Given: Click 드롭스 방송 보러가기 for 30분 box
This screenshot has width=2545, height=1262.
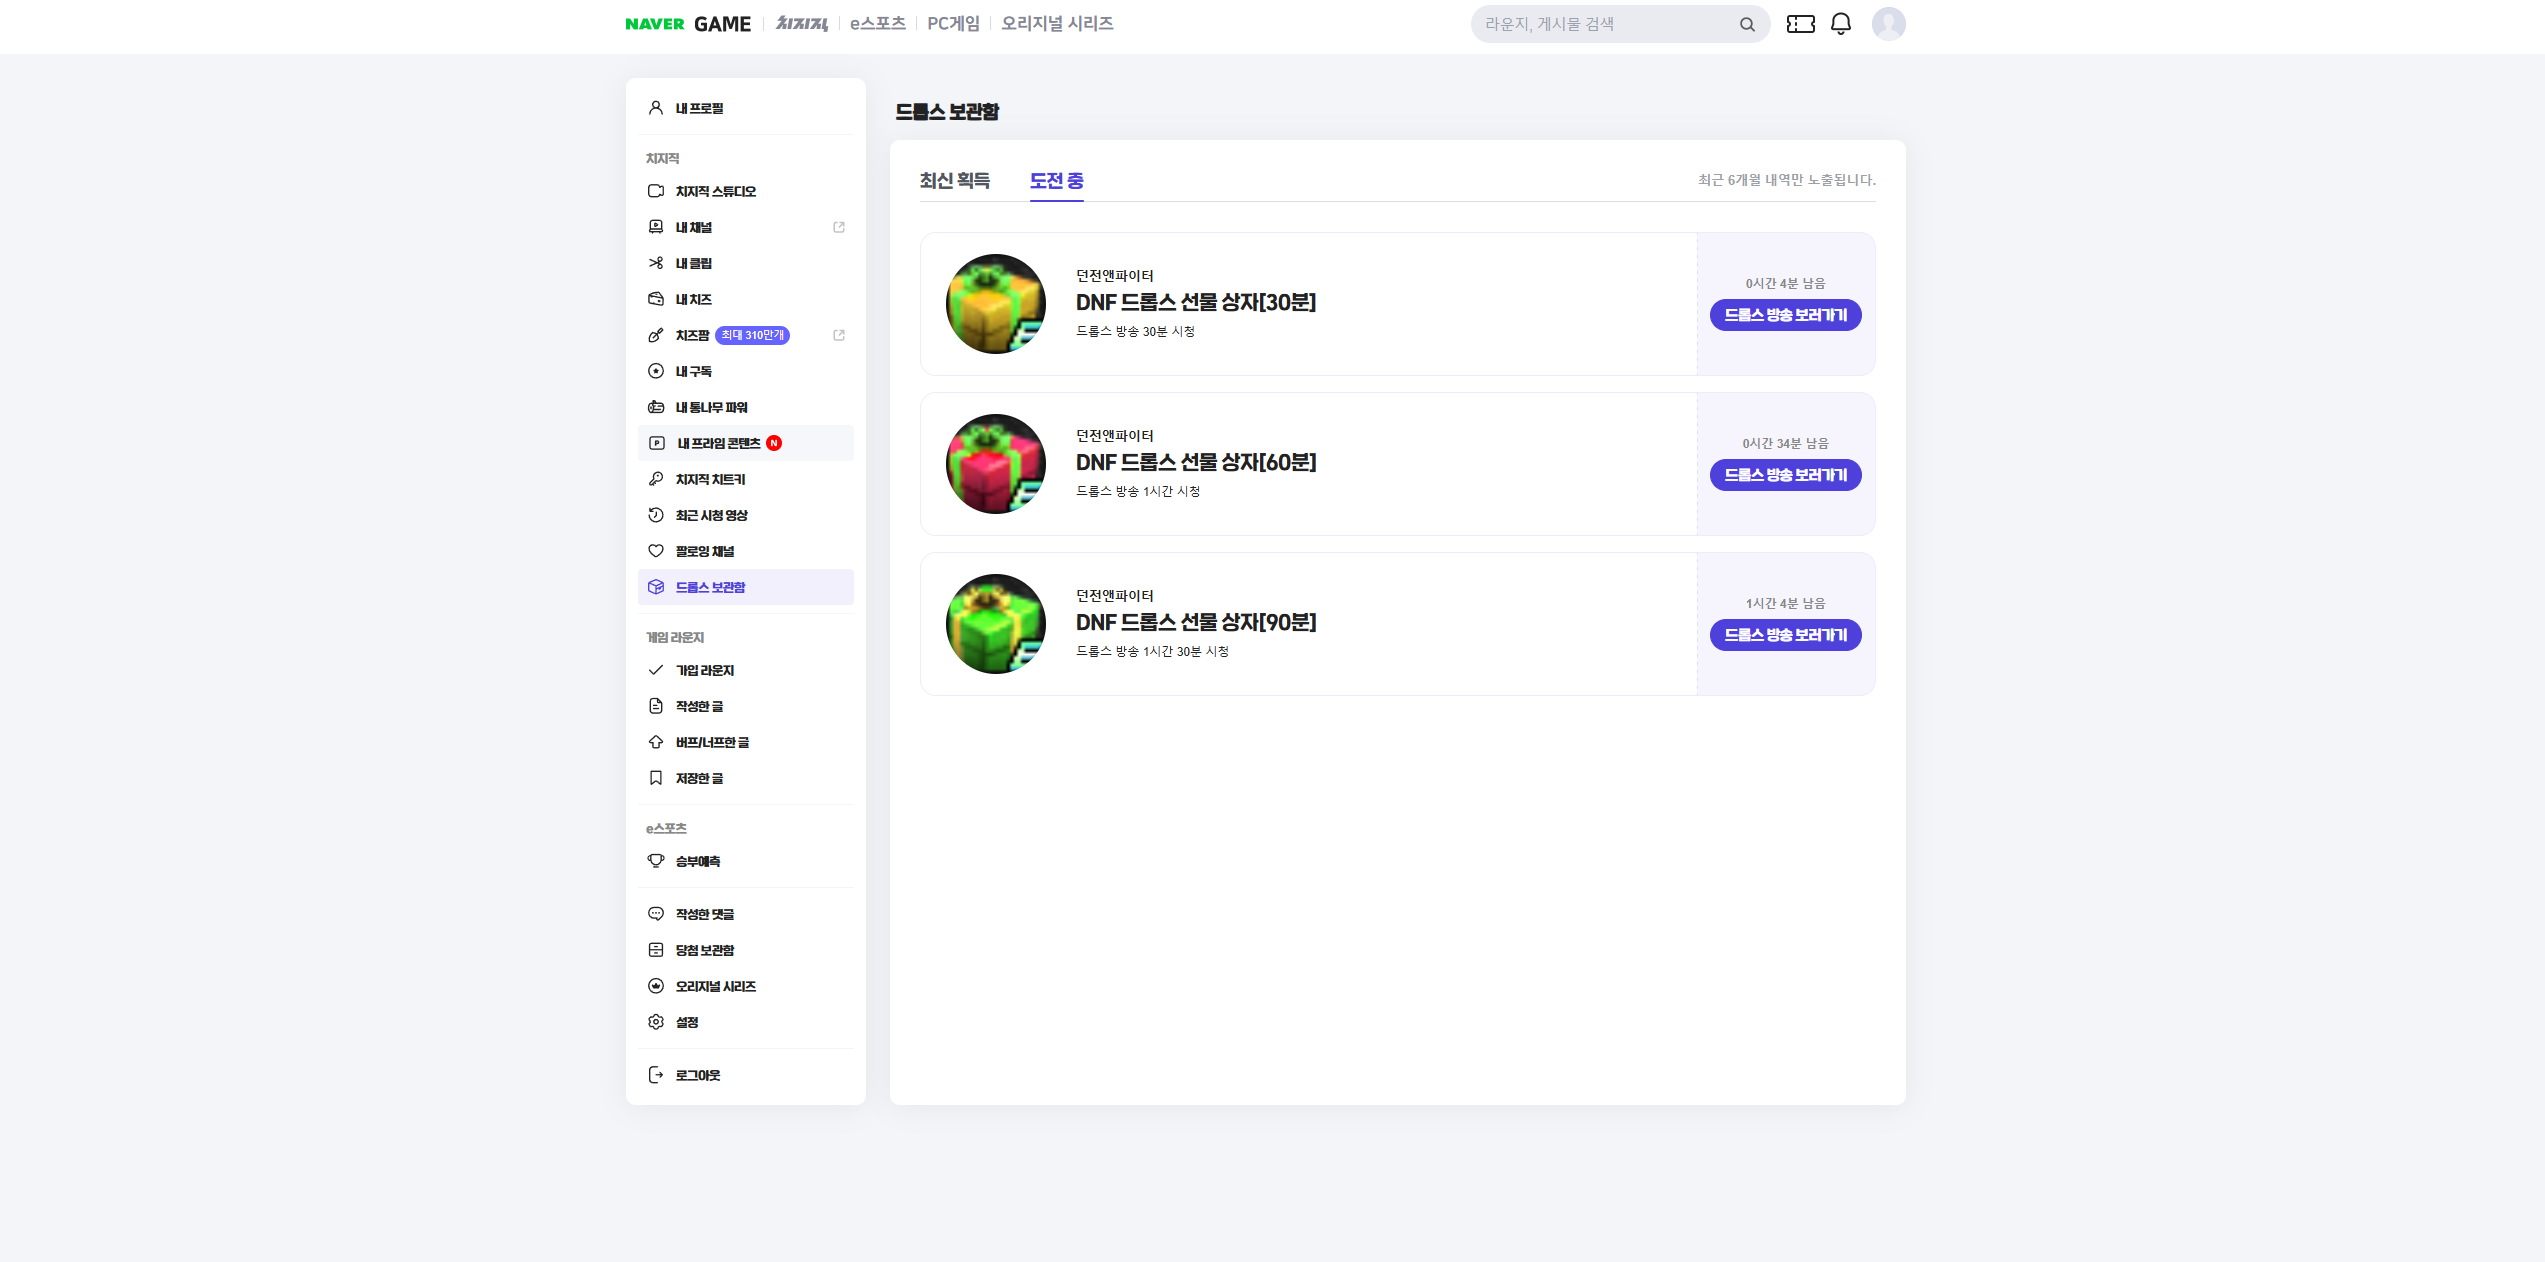Looking at the screenshot, I should click(x=1785, y=315).
